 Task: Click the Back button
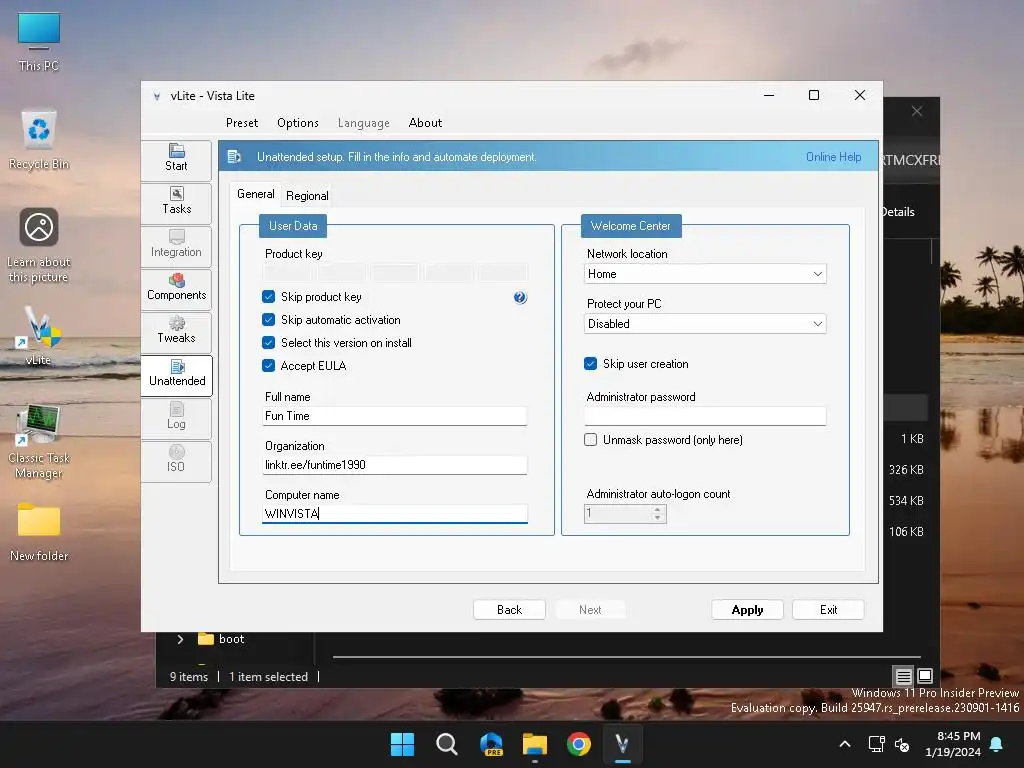click(509, 609)
